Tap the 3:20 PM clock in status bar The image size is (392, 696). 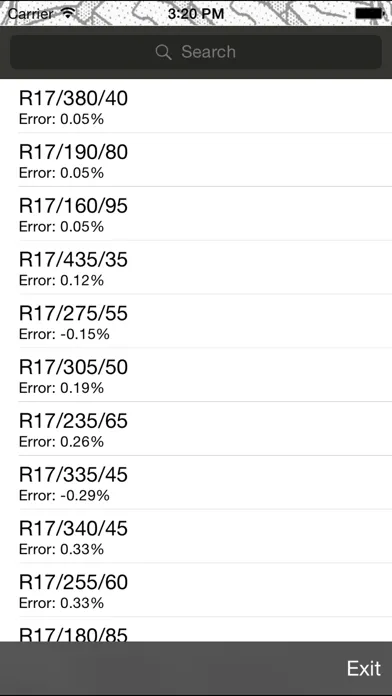point(196,14)
